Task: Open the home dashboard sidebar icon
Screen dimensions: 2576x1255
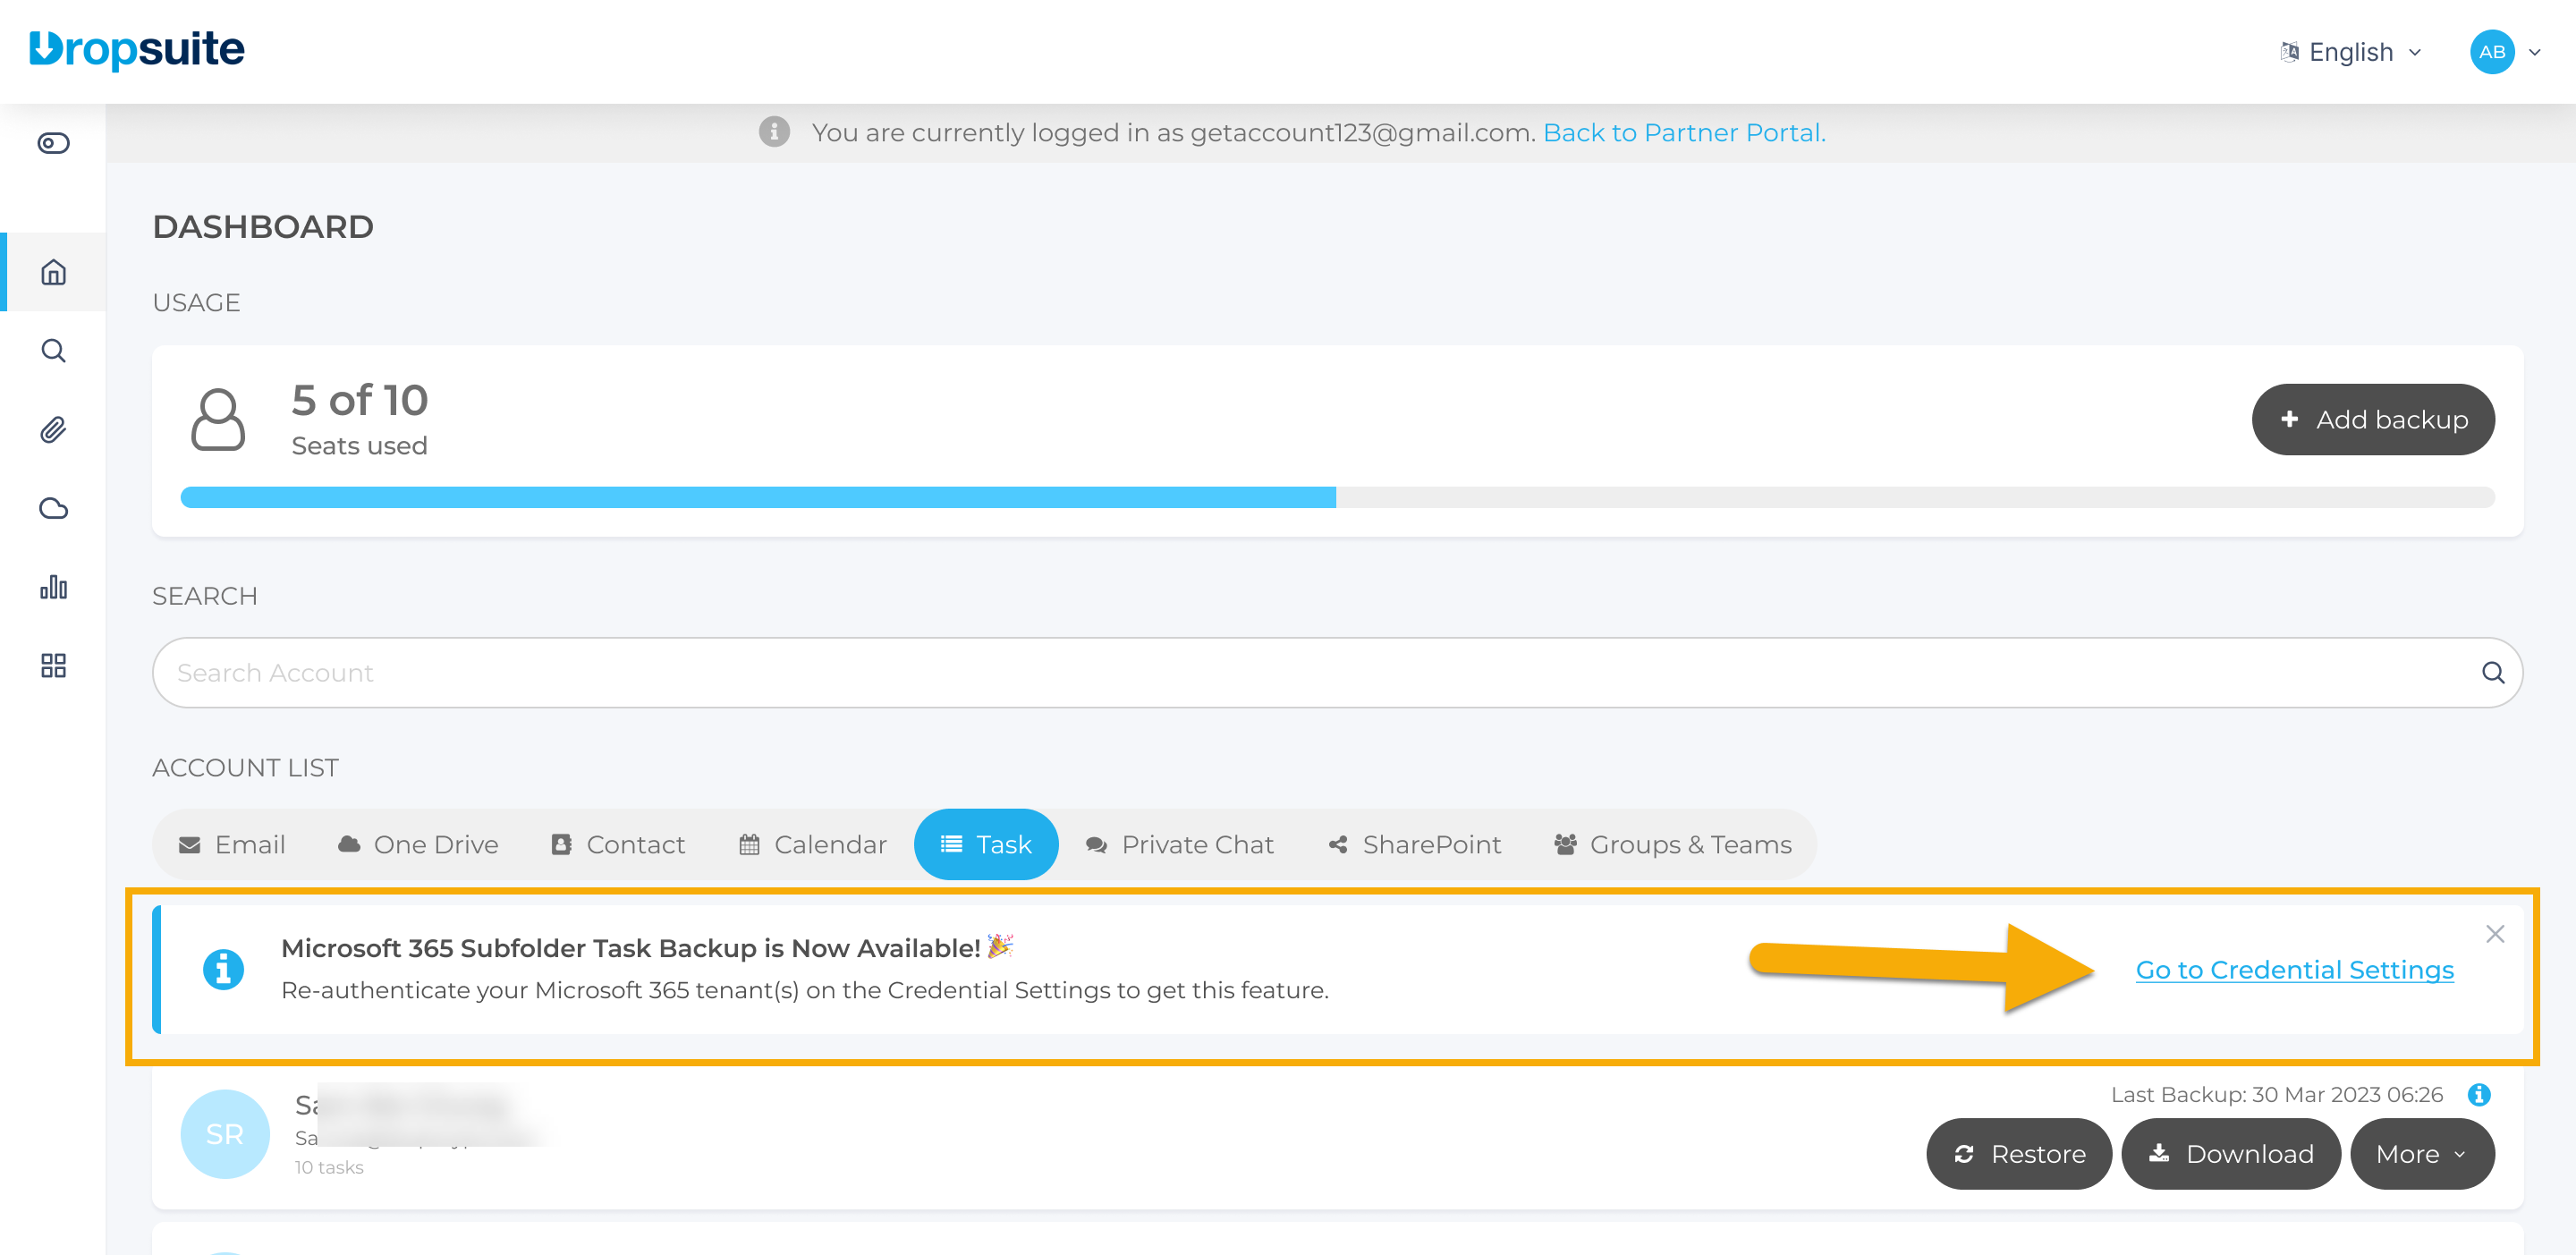Action: pyautogui.click(x=53, y=272)
